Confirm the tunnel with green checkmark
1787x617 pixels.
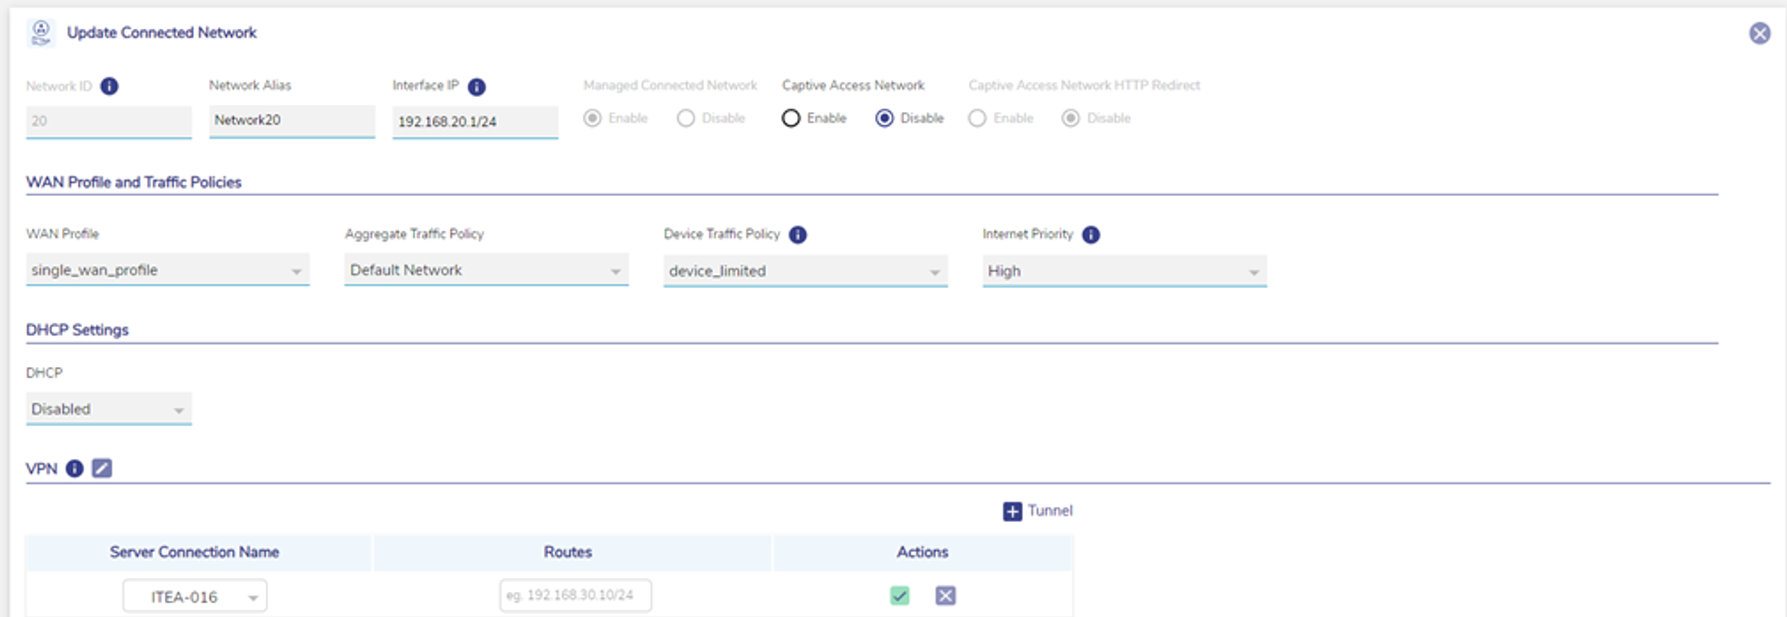900,596
